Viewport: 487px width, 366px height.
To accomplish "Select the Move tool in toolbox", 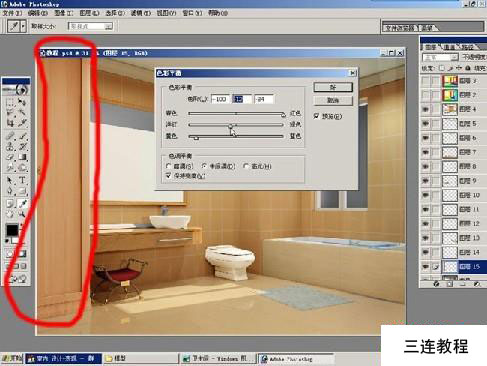I will (x=22, y=101).
